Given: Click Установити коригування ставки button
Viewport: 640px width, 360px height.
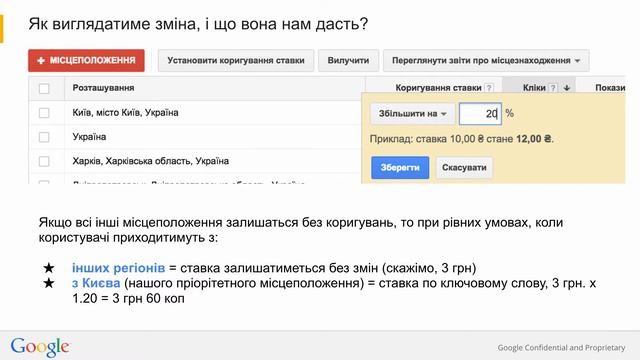Looking at the screenshot, I should click(236, 60).
